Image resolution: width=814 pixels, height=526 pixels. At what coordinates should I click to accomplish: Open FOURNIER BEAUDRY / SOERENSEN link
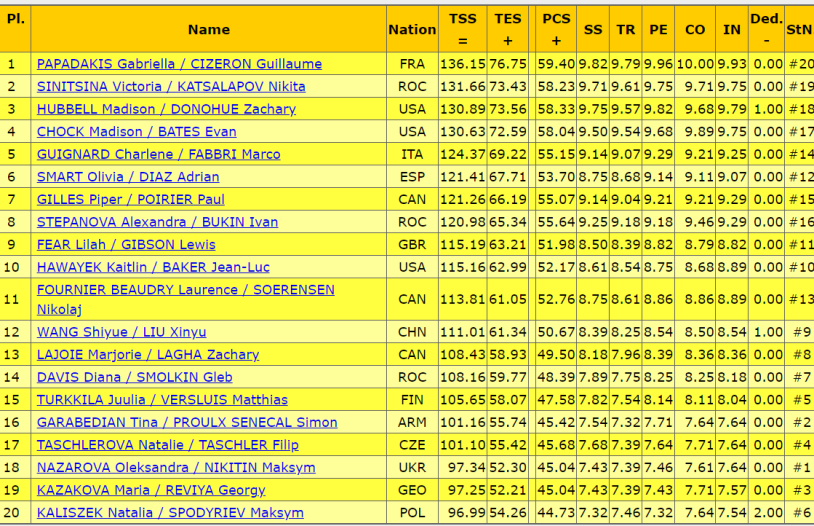coord(185,290)
